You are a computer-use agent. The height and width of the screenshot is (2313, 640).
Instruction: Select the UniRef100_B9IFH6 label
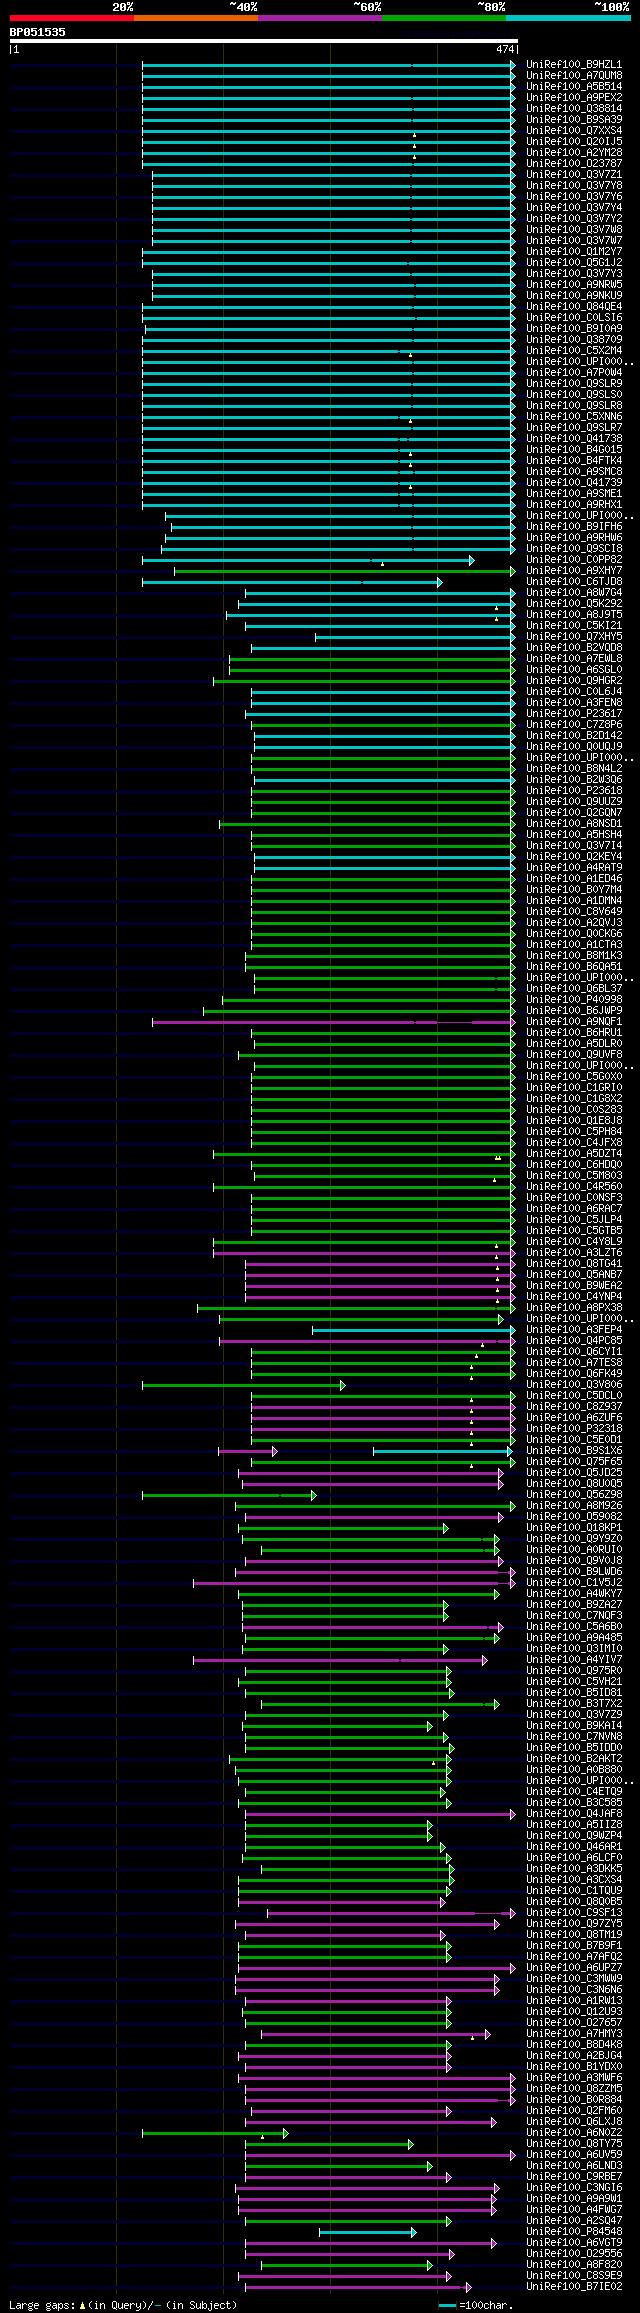click(x=574, y=526)
